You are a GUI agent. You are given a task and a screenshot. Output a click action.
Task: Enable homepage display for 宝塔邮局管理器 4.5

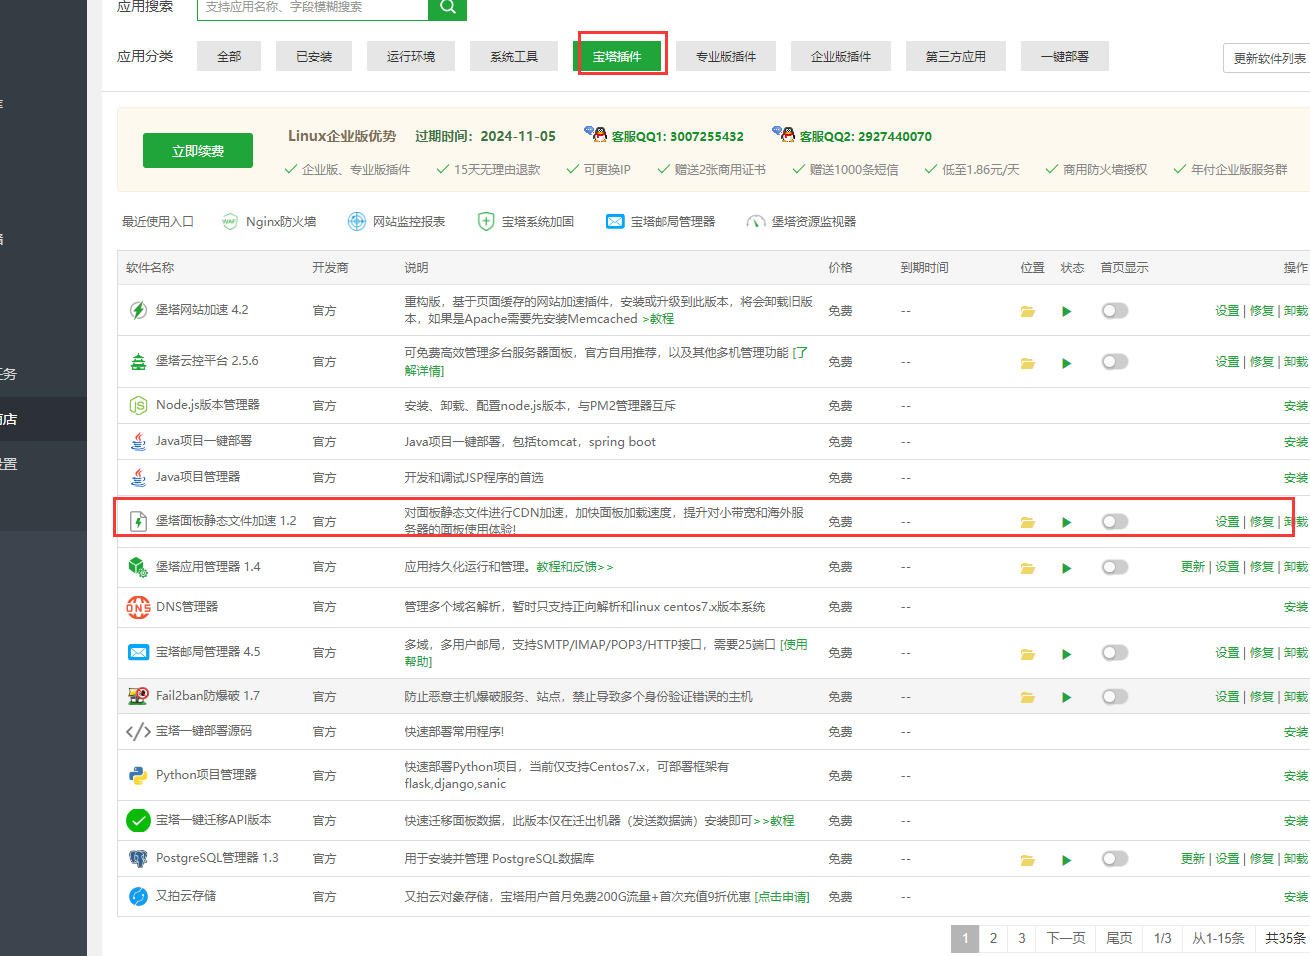1114,652
